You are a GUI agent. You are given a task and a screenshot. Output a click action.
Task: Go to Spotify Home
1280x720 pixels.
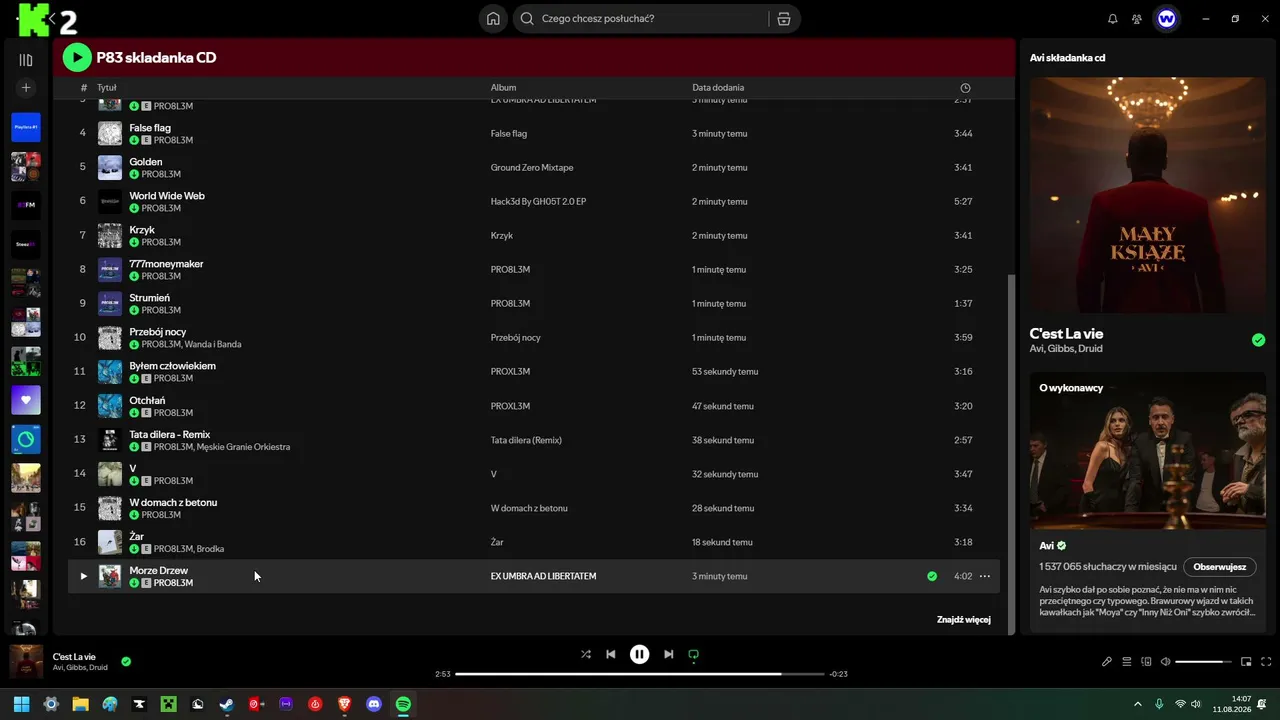point(493,19)
